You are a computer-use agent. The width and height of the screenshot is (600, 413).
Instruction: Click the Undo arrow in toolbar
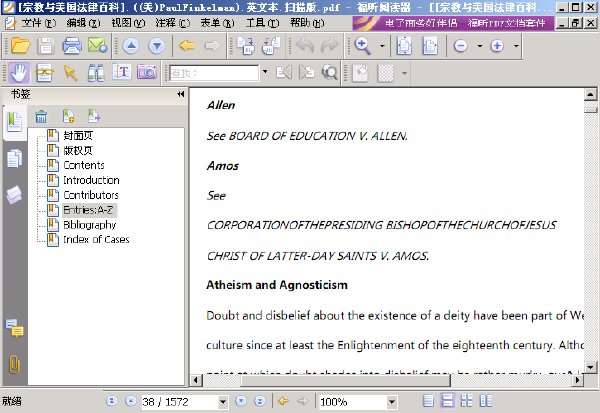coord(305,46)
